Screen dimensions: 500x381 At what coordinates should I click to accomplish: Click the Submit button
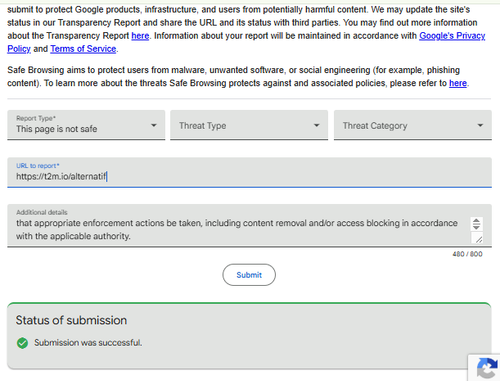(x=249, y=275)
